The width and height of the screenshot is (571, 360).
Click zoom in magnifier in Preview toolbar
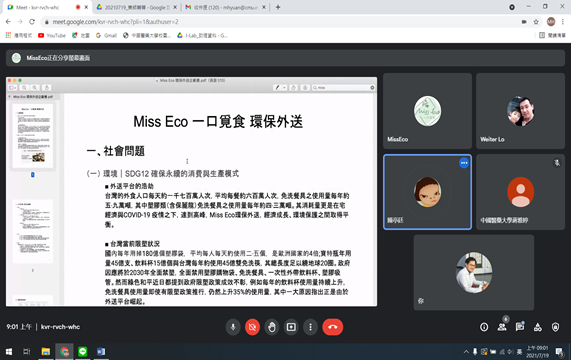tap(35, 88)
